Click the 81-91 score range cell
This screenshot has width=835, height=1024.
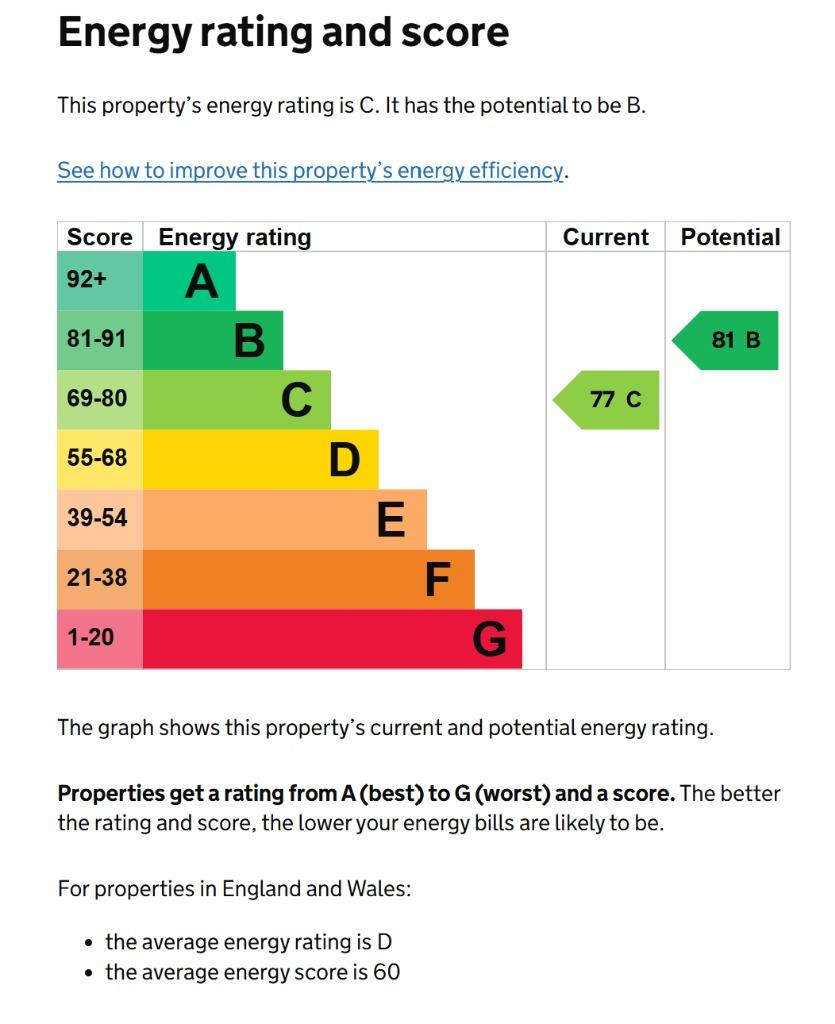pos(100,340)
